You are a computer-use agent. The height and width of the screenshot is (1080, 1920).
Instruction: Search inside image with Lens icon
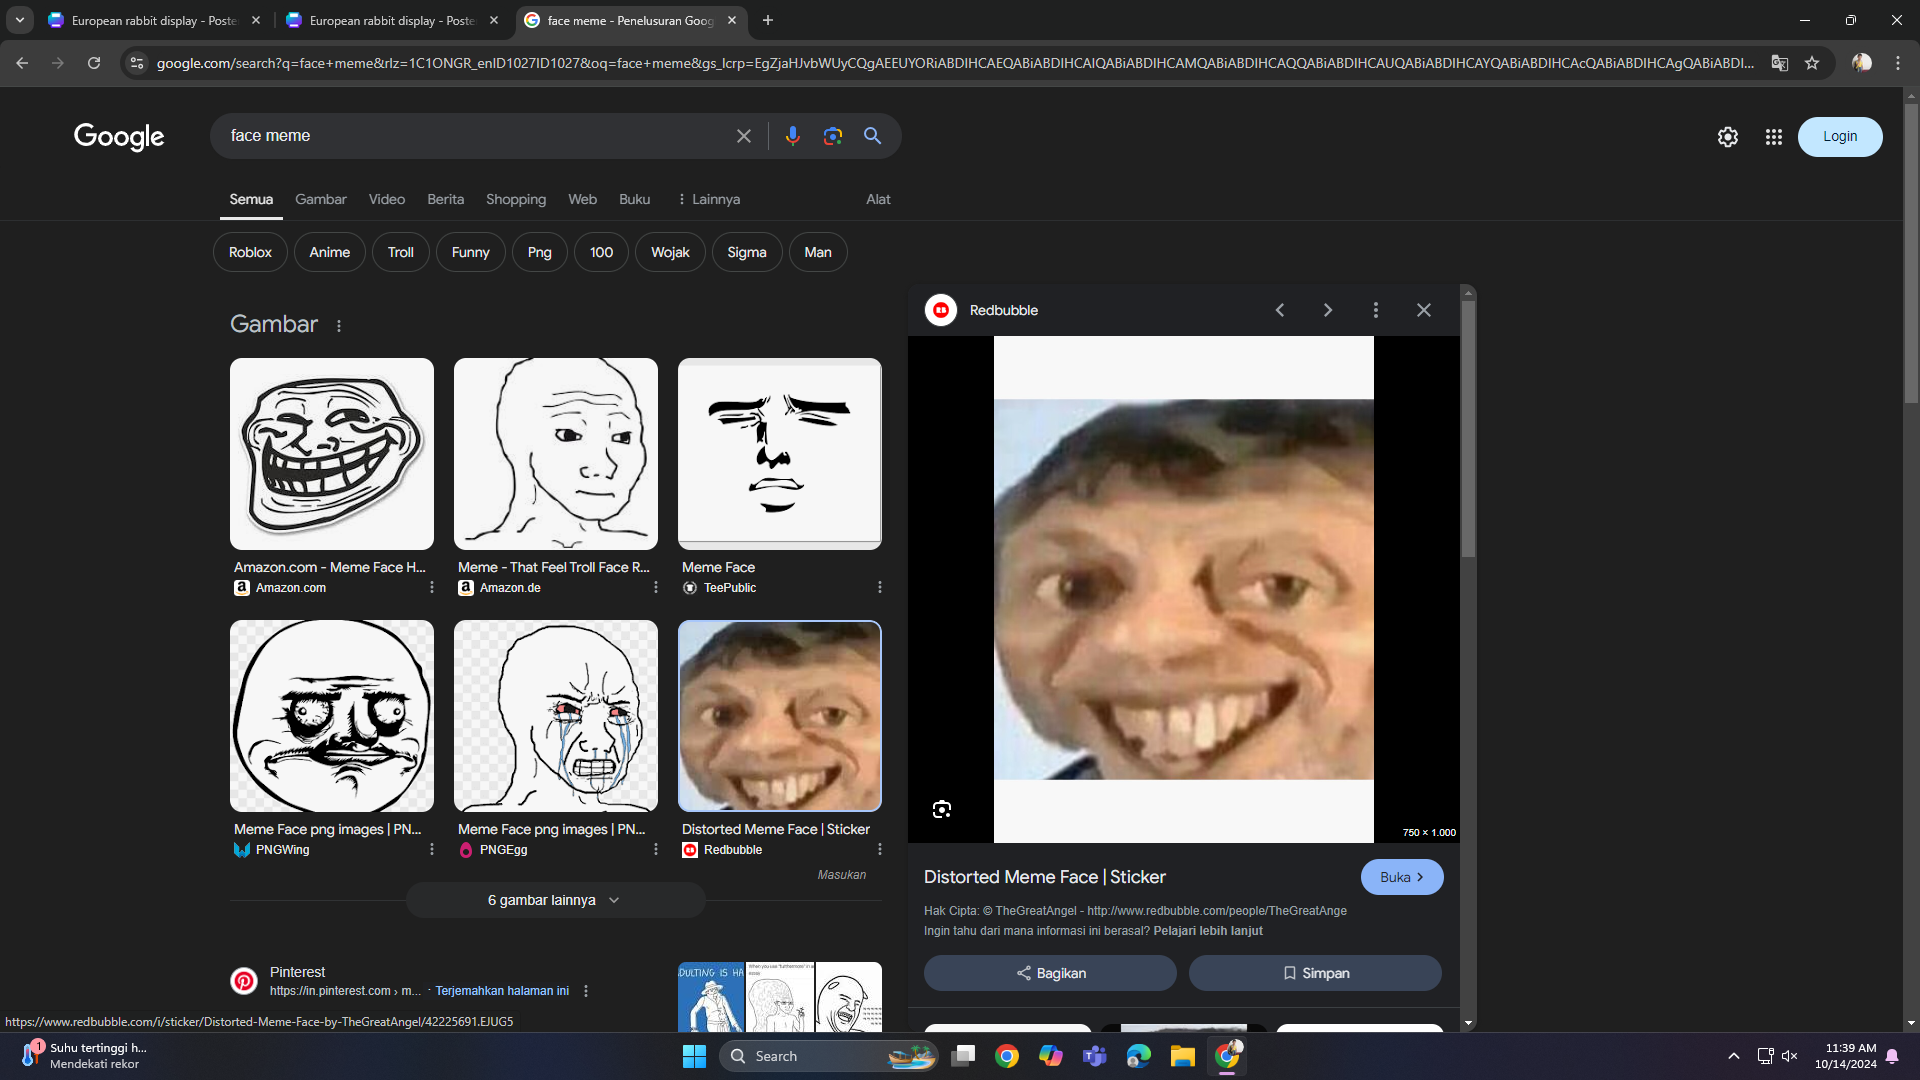(x=941, y=809)
